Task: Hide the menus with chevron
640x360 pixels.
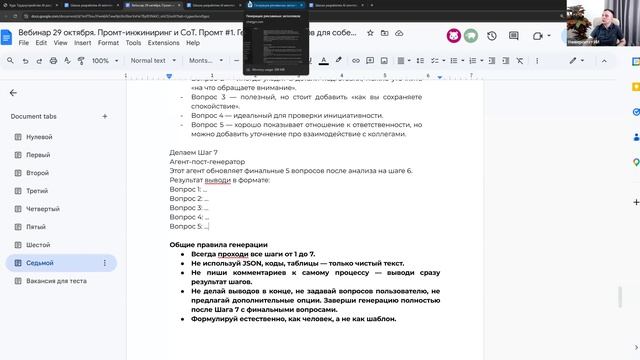Action: 604,61
